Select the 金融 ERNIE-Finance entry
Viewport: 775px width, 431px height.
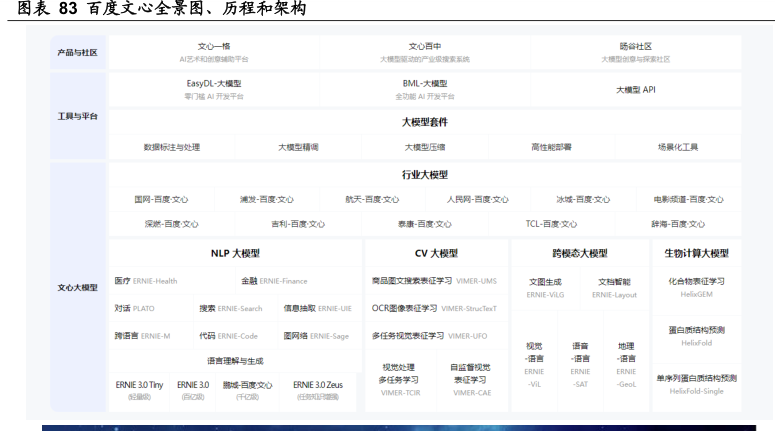point(299,281)
